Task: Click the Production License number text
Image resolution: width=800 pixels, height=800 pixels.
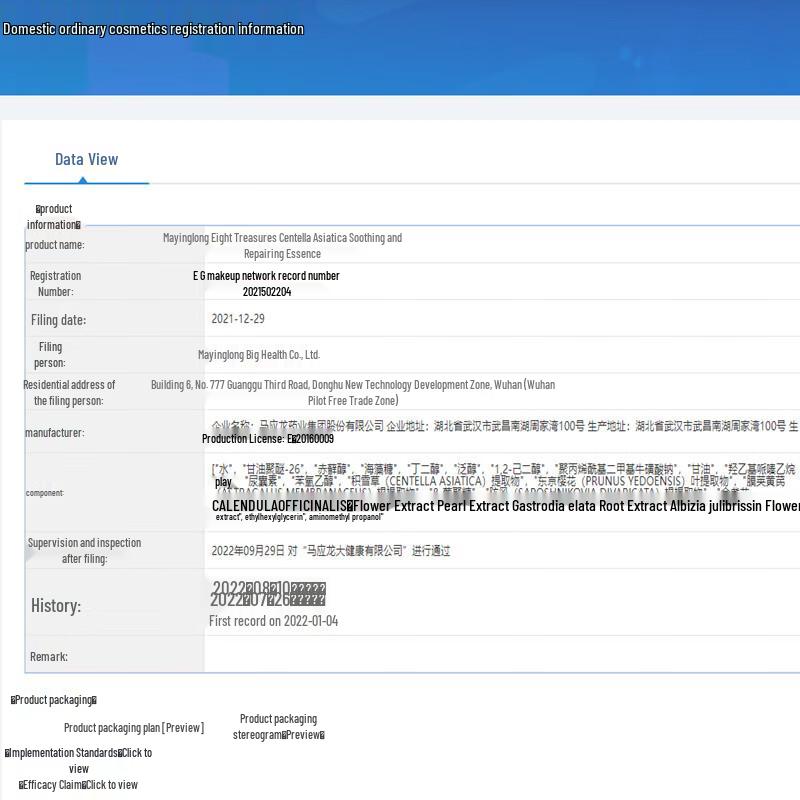Action: click(x=267, y=439)
